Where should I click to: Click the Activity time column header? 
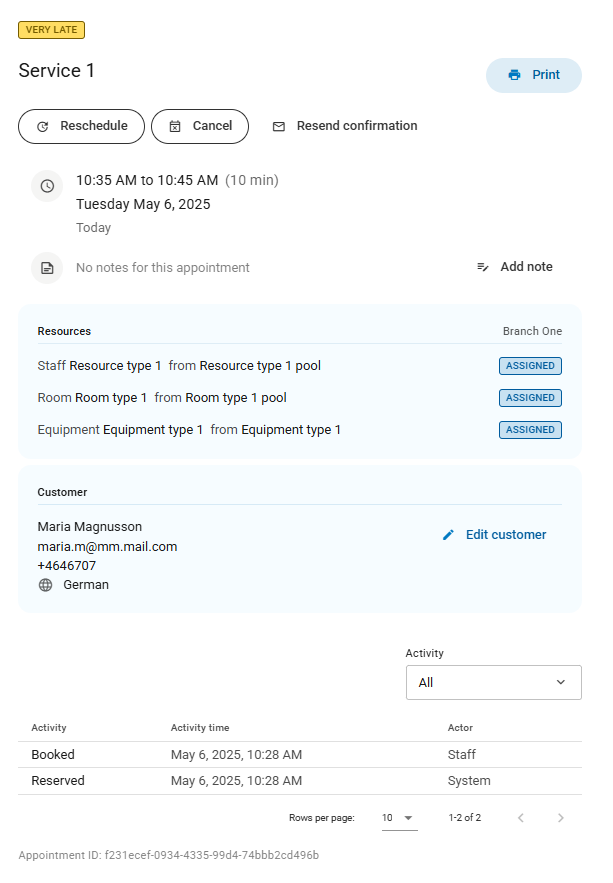point(200,728)
